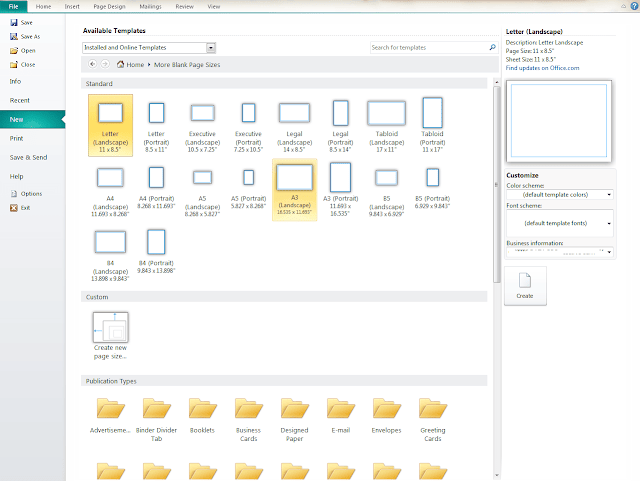640x481 pixels.
Task: Focus the Search for templates field
Action: pos(429,47)
